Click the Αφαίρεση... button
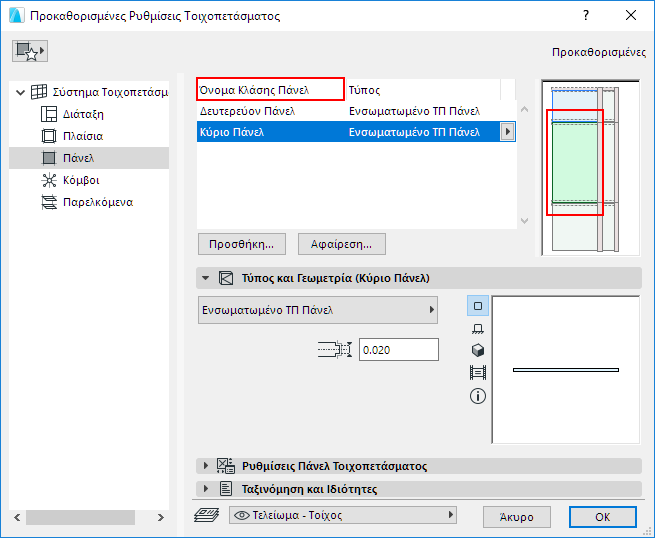The image size is (655, 538). [342, 244]
